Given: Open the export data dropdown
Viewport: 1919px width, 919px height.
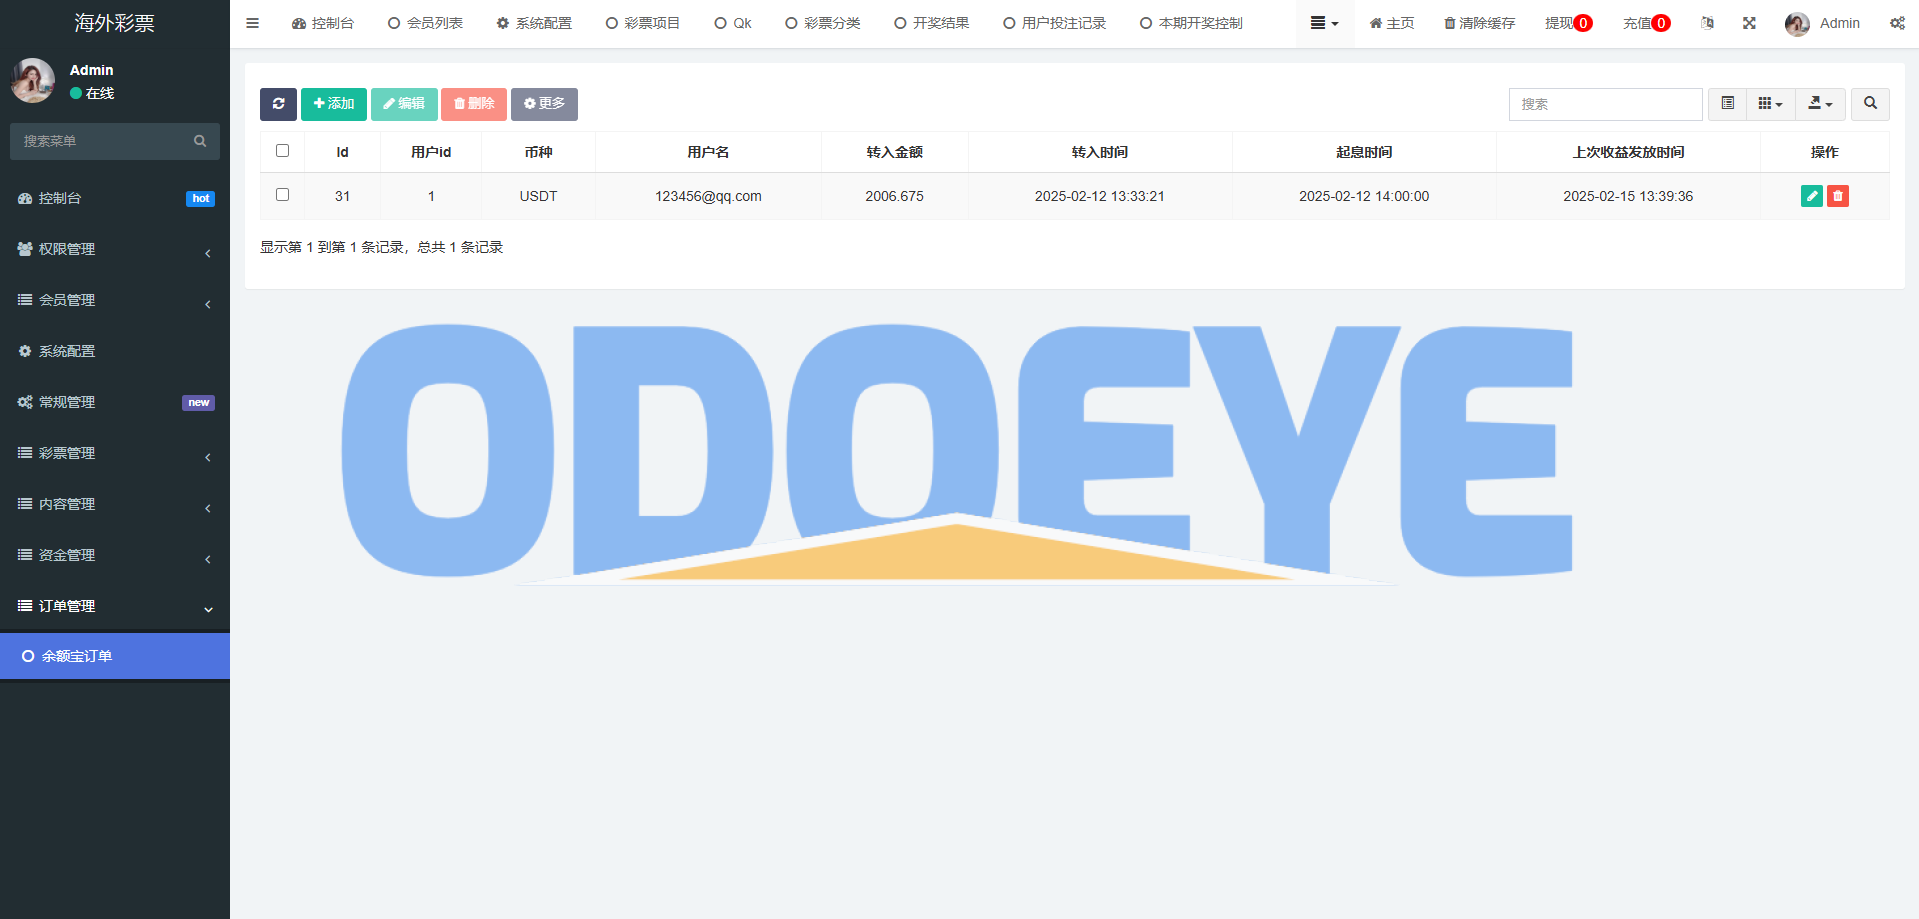Looking at the screenshot, I should (1820, 104).
